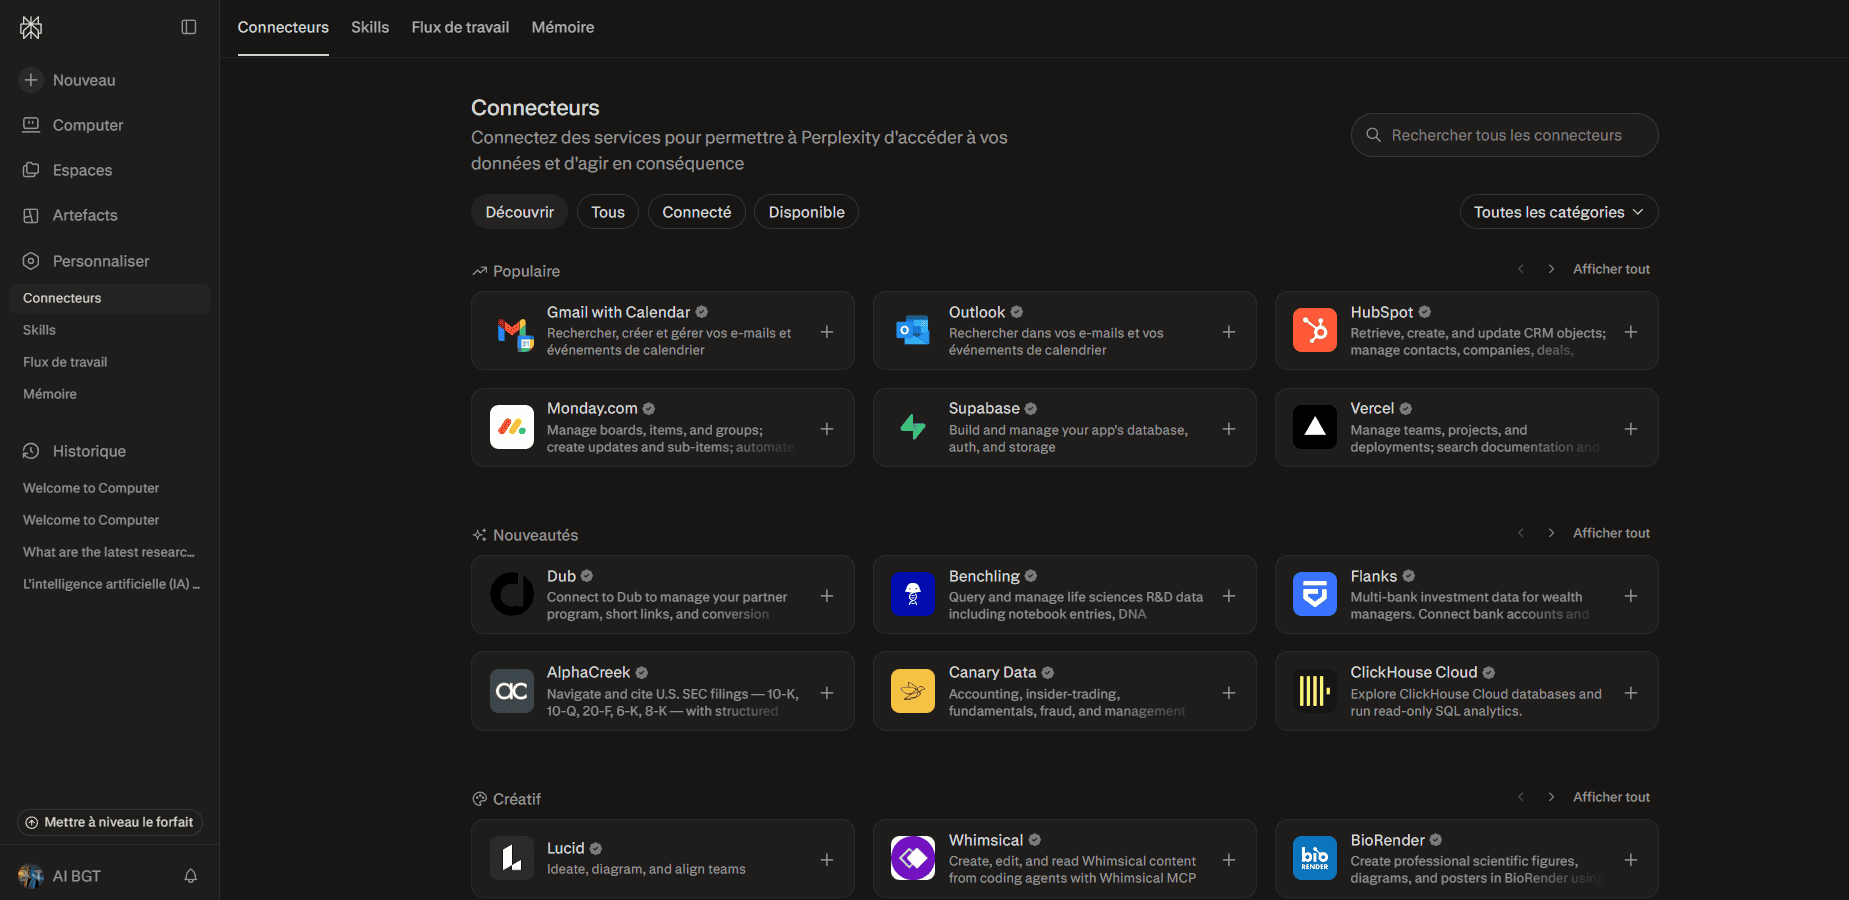Click Afficher tout for Créatif section

[1611, 797]
